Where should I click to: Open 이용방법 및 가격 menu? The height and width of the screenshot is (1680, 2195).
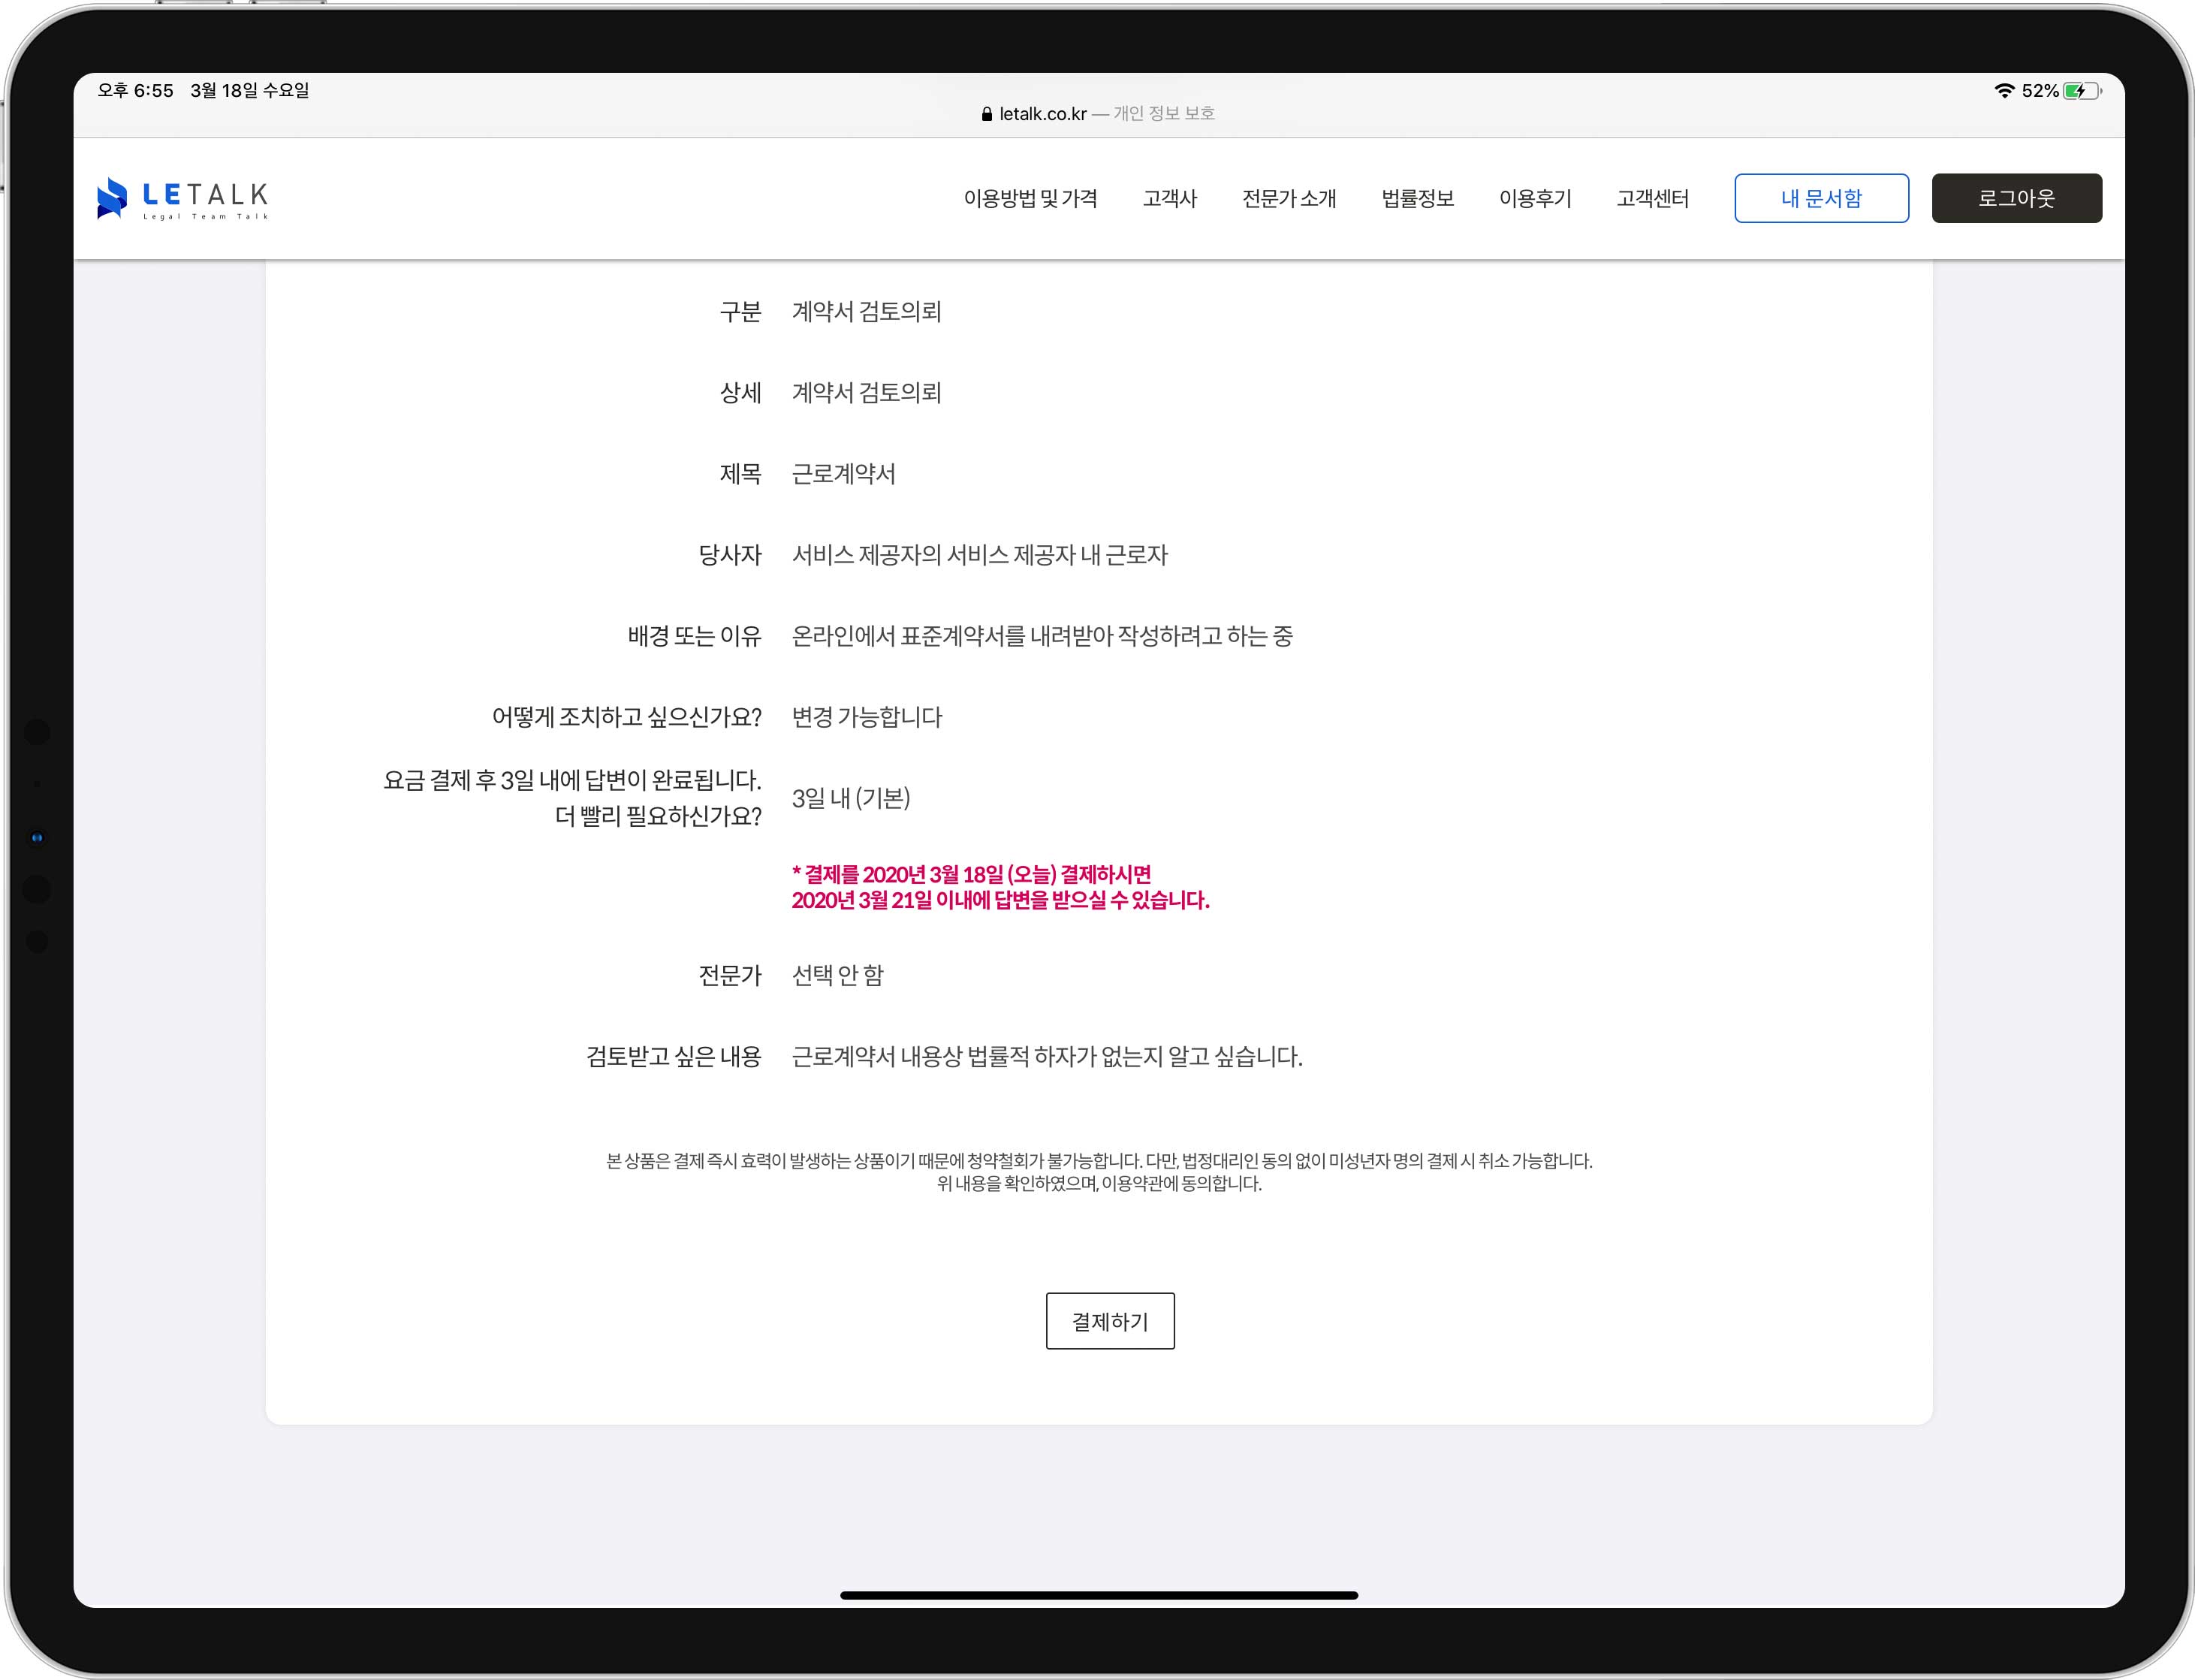[x=1030, y=199]
